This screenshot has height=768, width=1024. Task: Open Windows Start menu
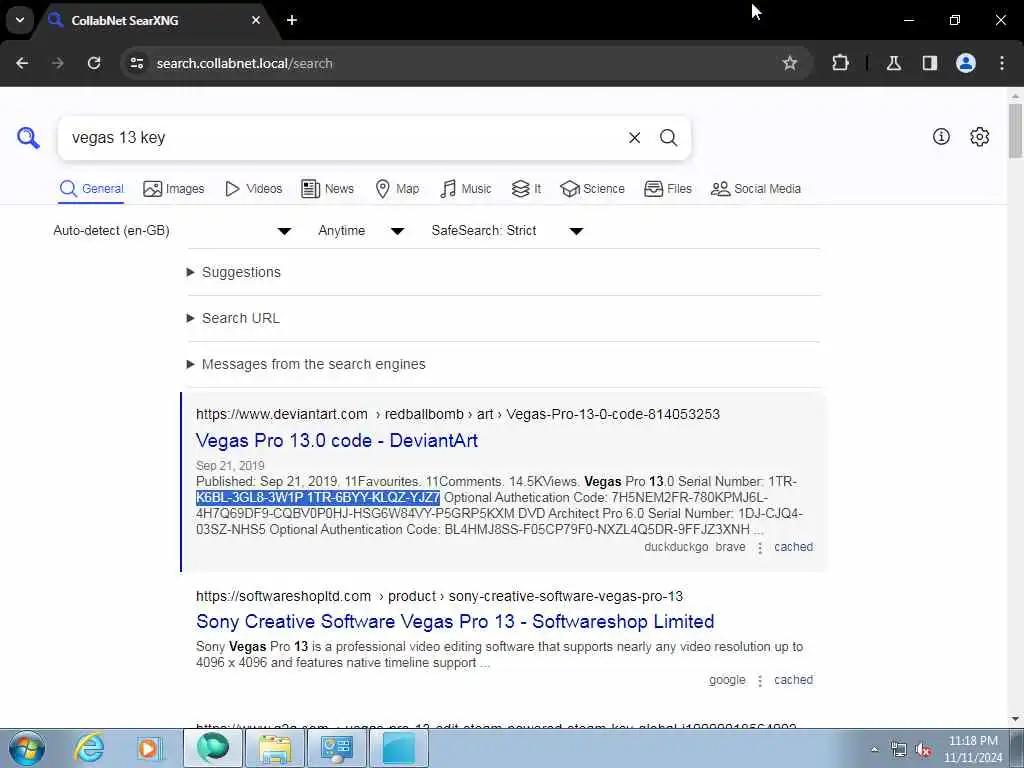[27, 748]
